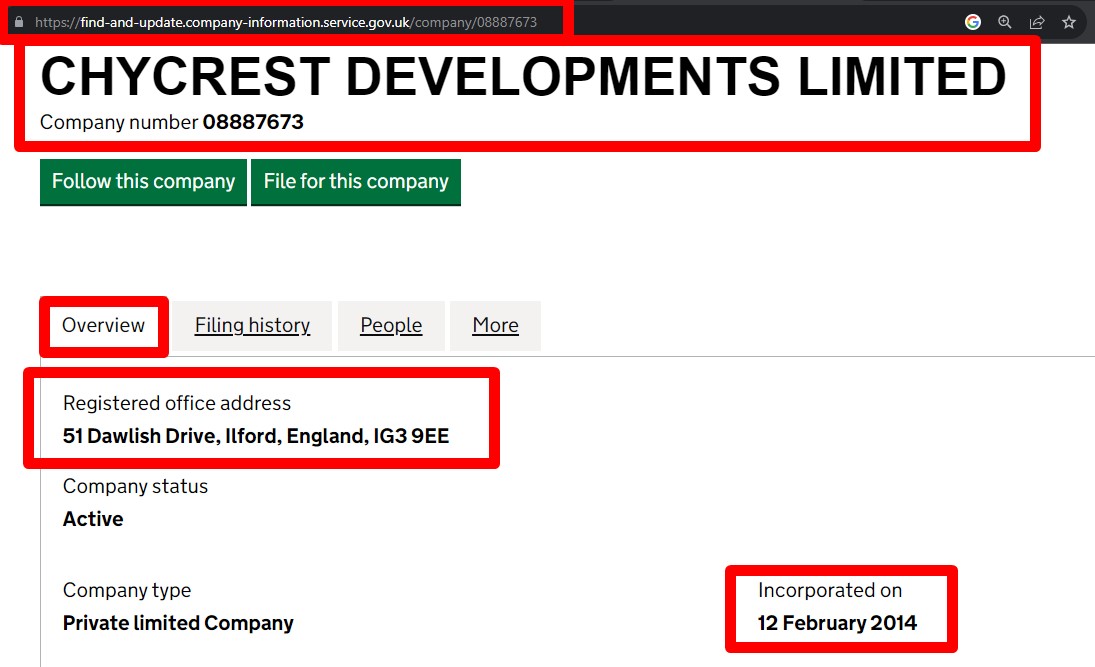Click the Incorporated on label

pyautogui.click(x=830, y=590)
